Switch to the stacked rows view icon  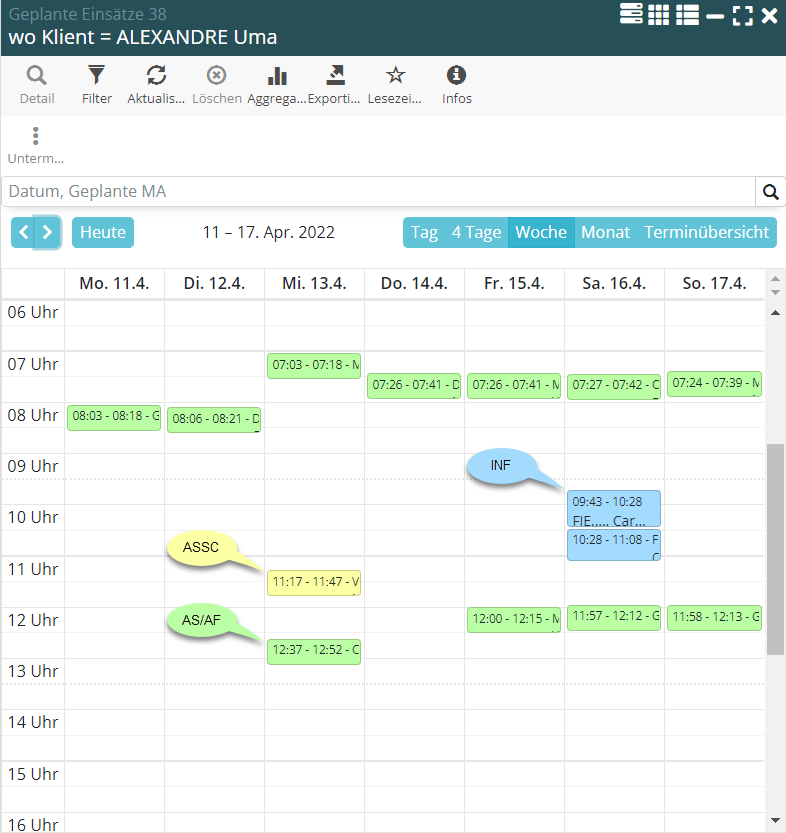(x=631, y=14)
